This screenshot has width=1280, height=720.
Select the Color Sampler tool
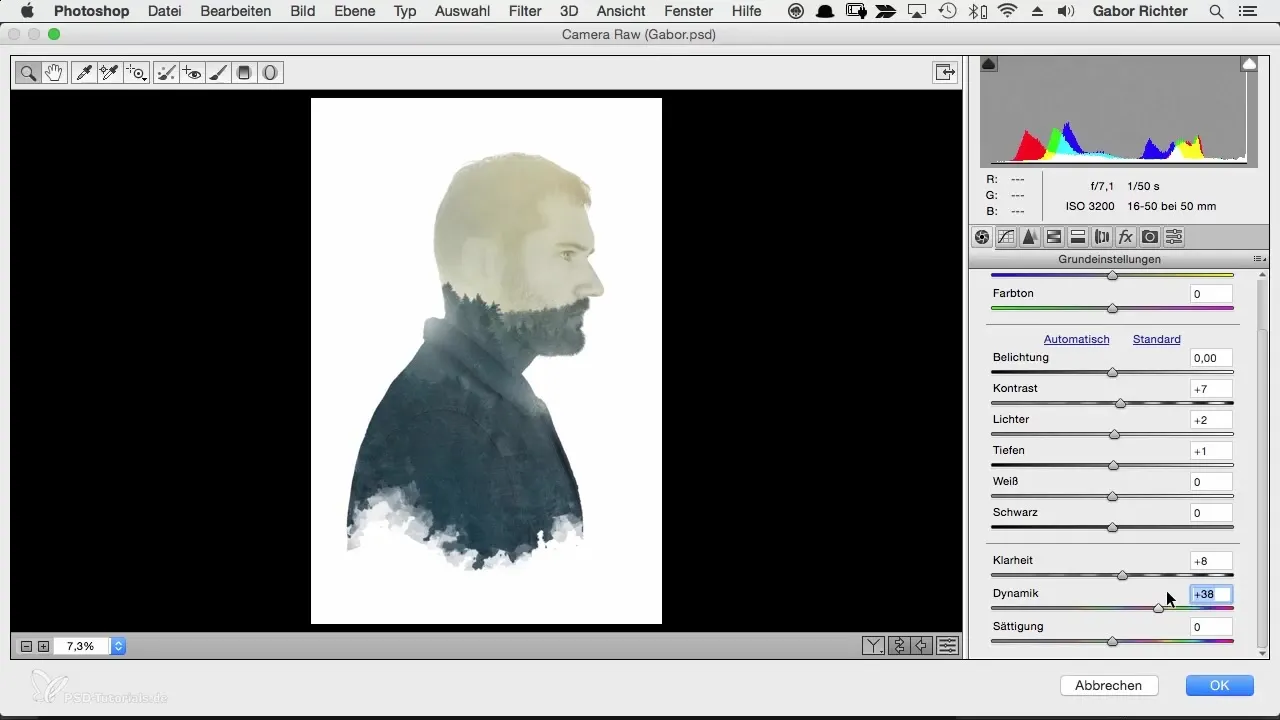coord(109,73)
